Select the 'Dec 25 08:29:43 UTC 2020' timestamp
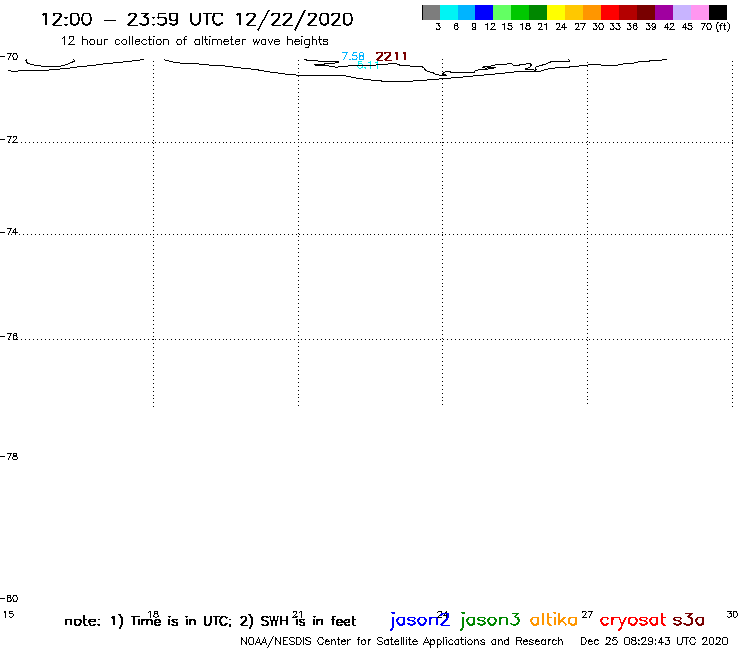The image size is (740, 650). 654,642
